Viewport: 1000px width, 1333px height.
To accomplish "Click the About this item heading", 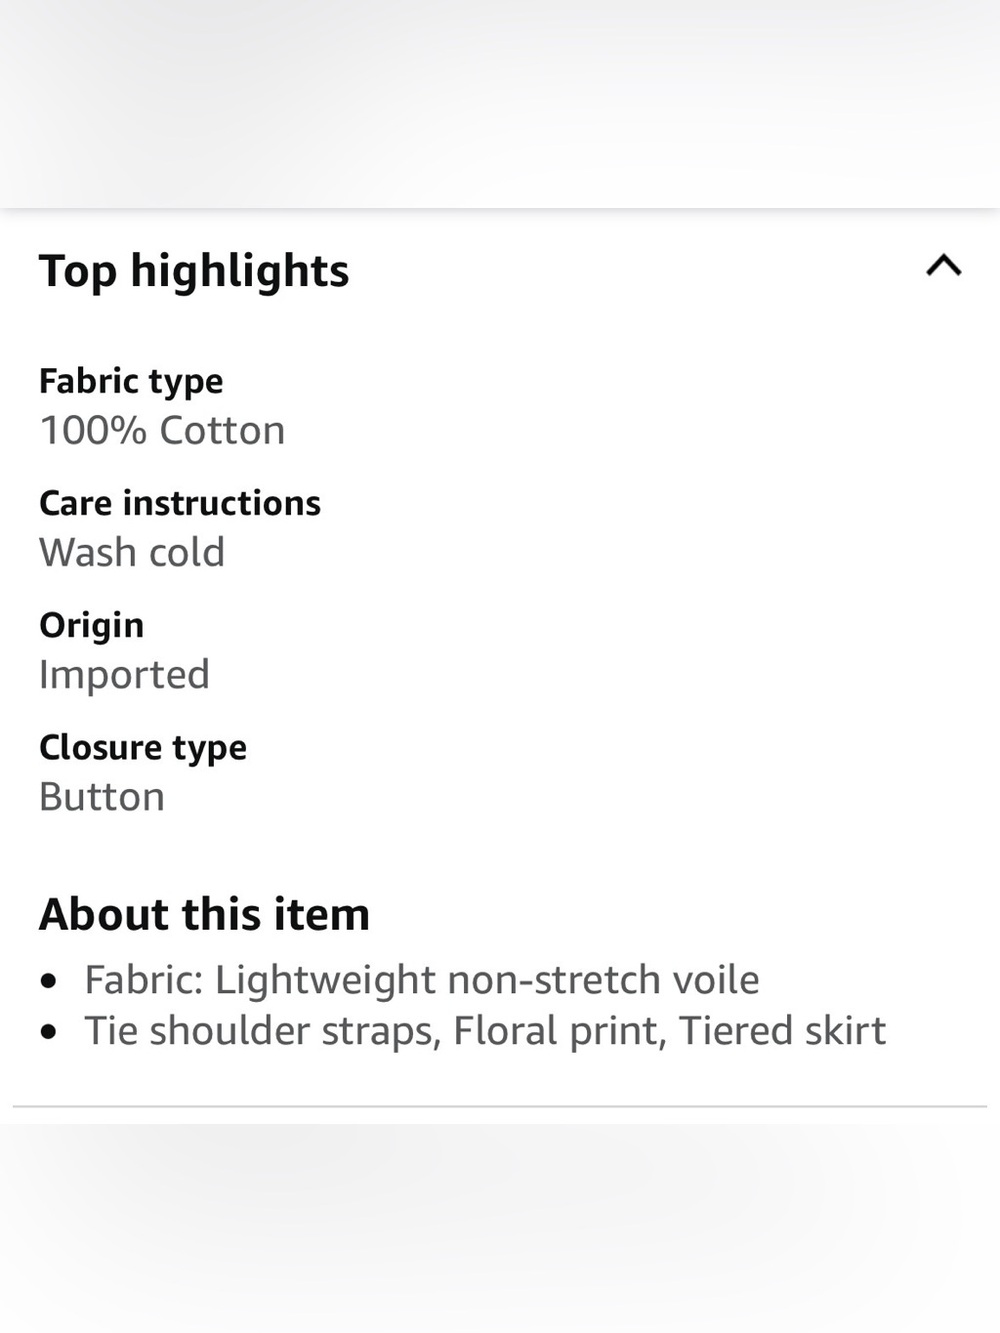I will (204, 914).
